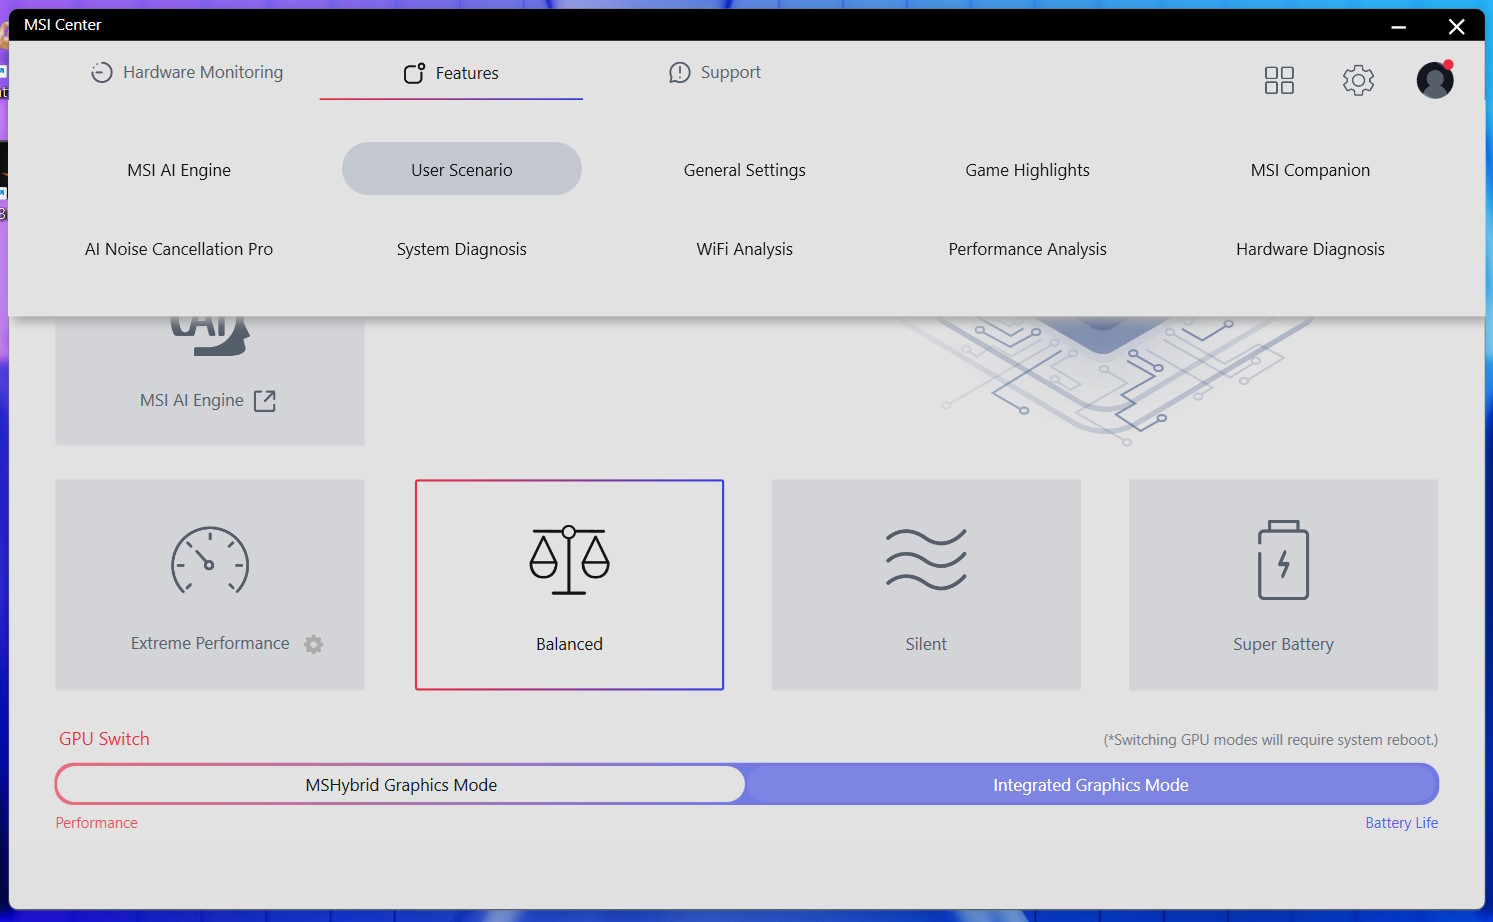Select the Extreme Performance speedometer icon

[x=210, y=561]
